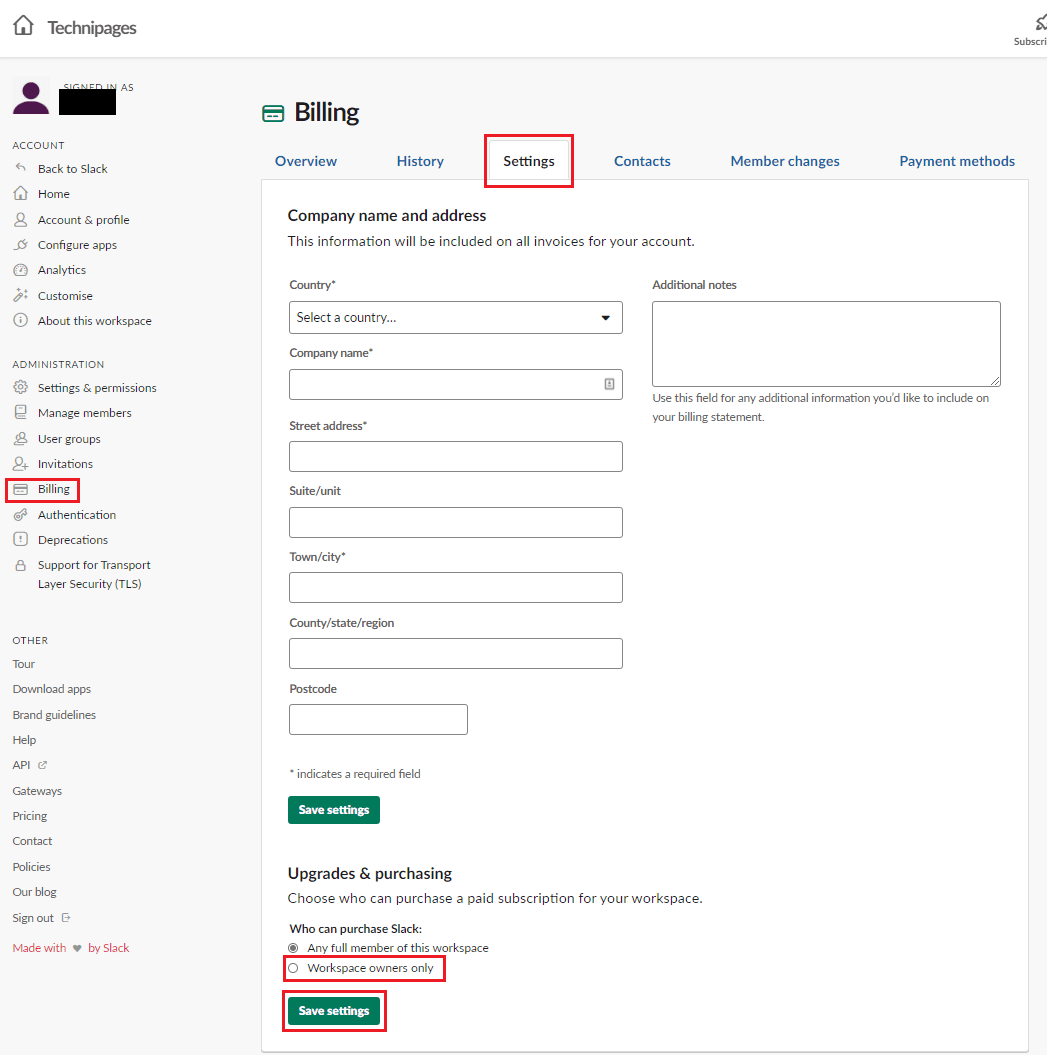Image resolution: width=1047 pixels, height=1055 pixels.
Task: Select Any full member of this workspace
Action: (x=293, y=948)
